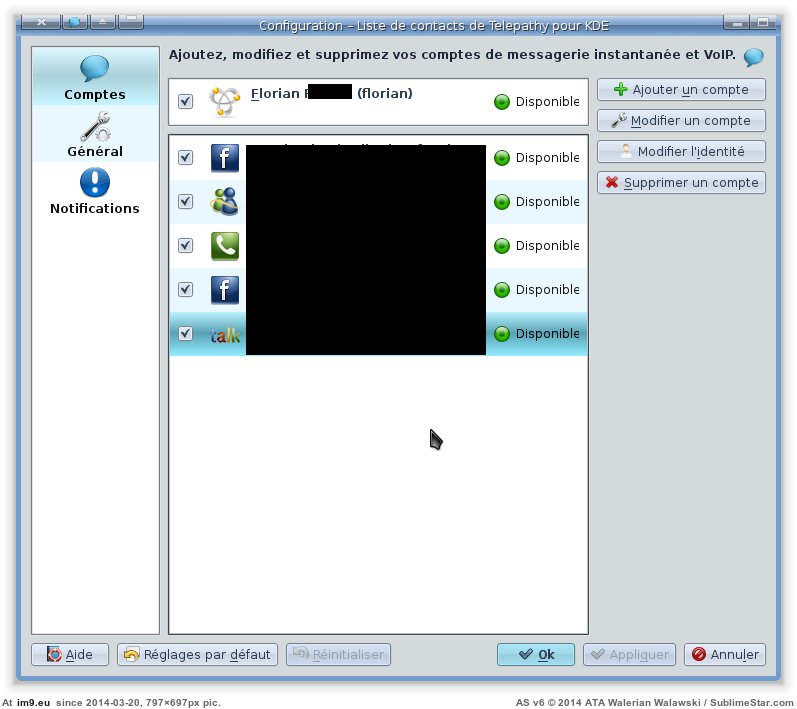Image resolution: width=797 pixels, height=709 pixels.
Task: Click the green phone SIP account icon
Action: pos(224,246)
